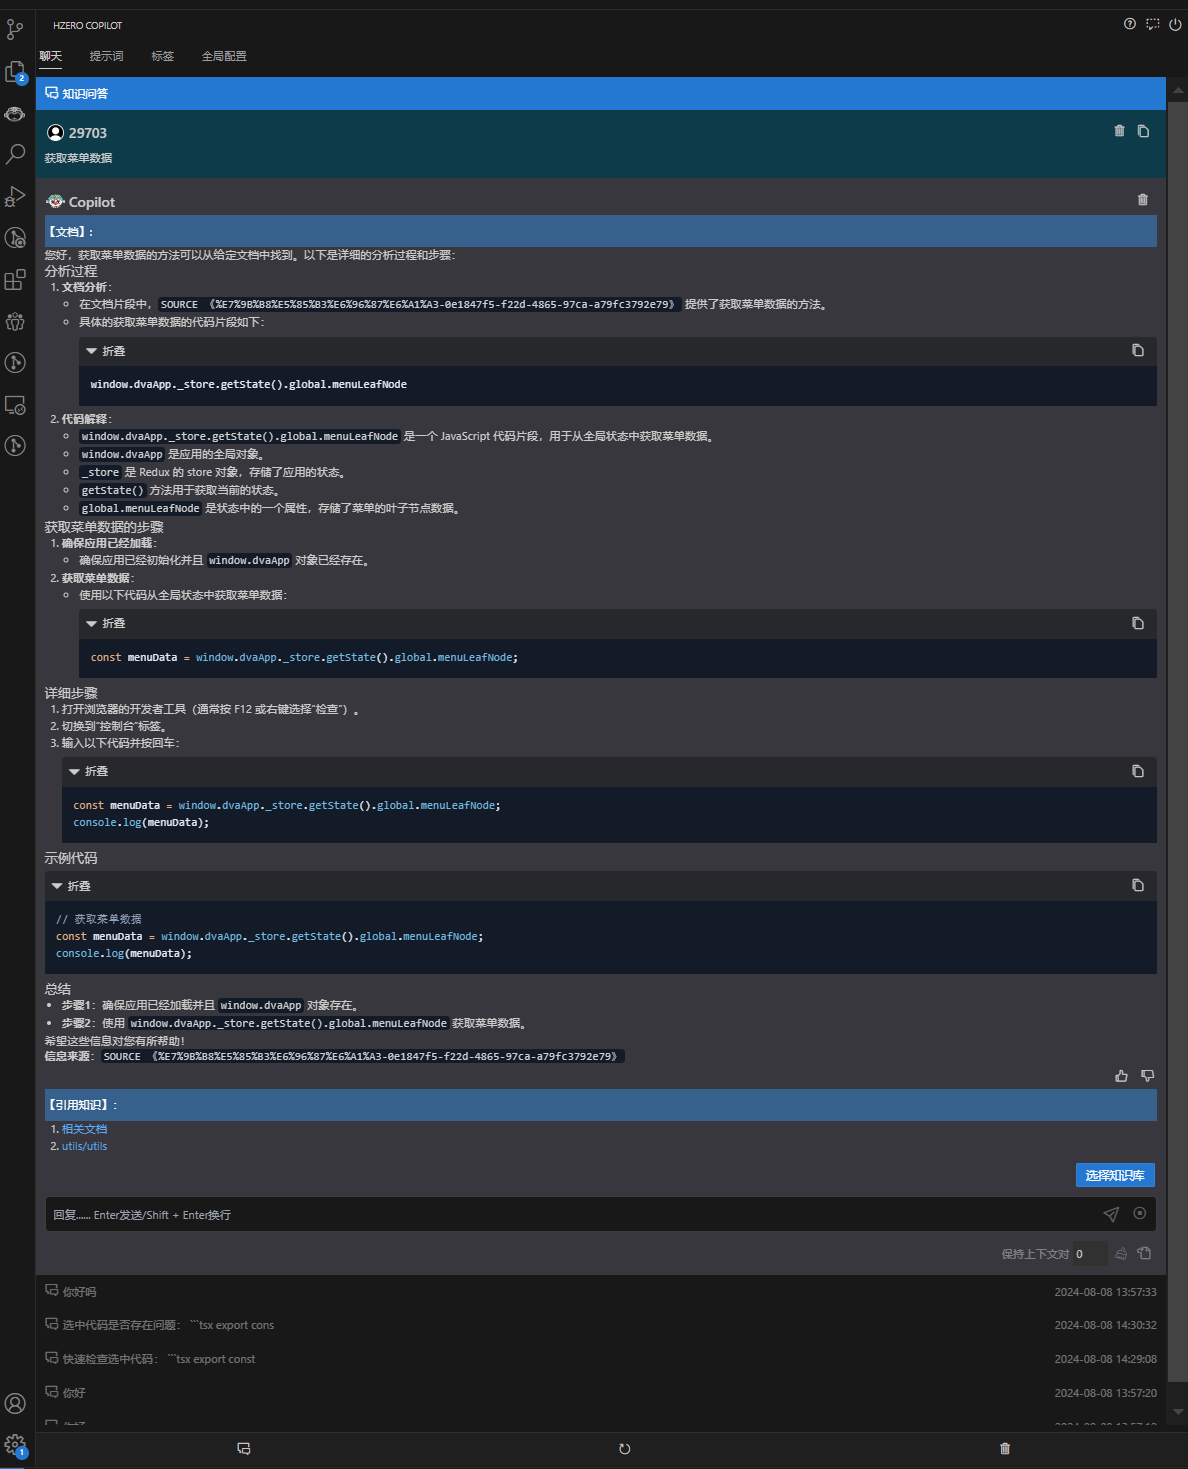1188x1469 pixels.
Task: Click the 选择知识库 button
Action: 1115,1175
